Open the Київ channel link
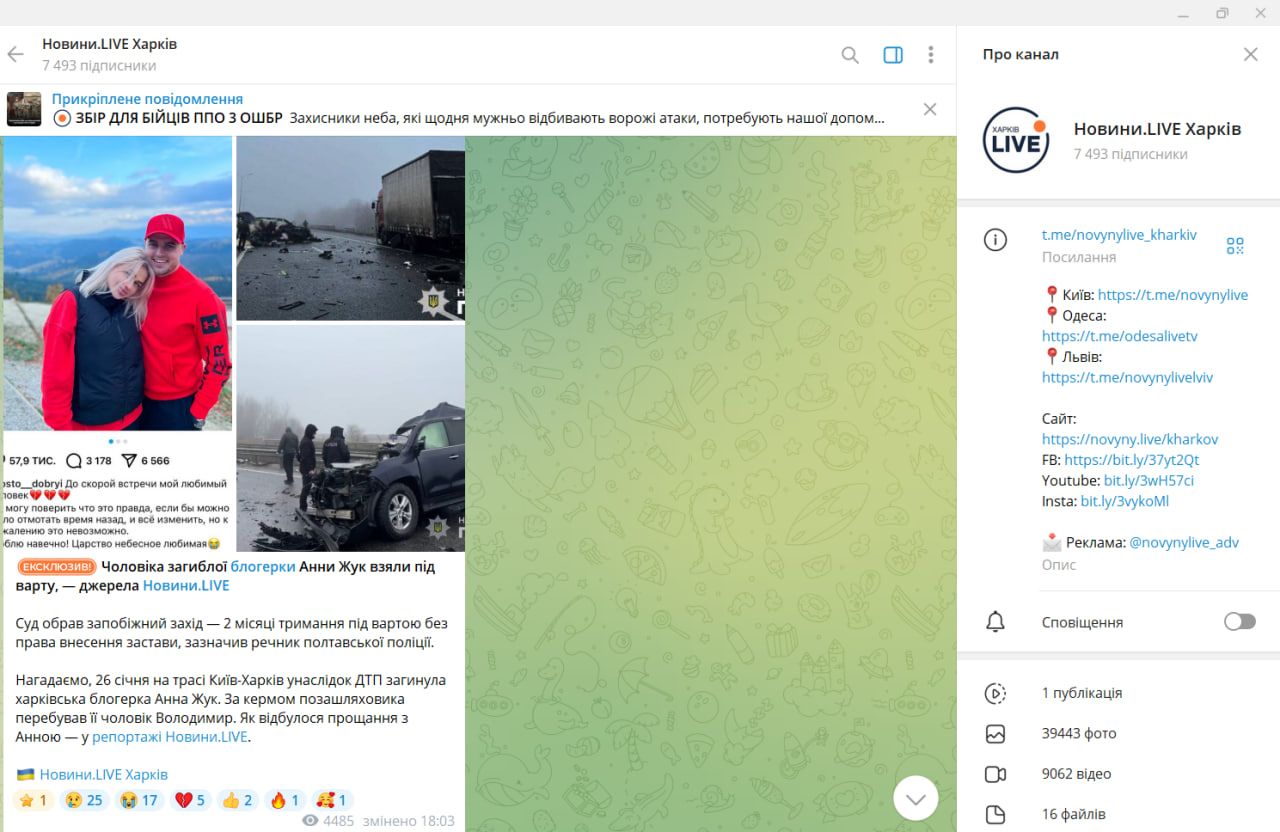Image resolution: width=1280 pixels, height=832 pixels. click(x=1172, y=295)
